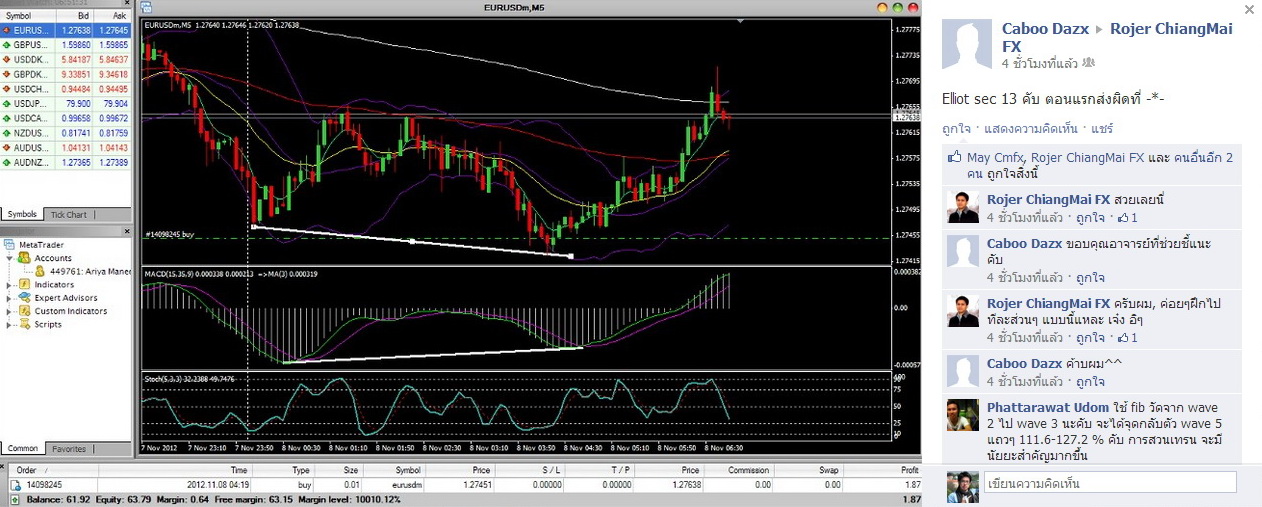Screen dimensions: 1262x507
Task: Click the Custom Indicators icon in Navigator
Action: click(x=27, y=311)
